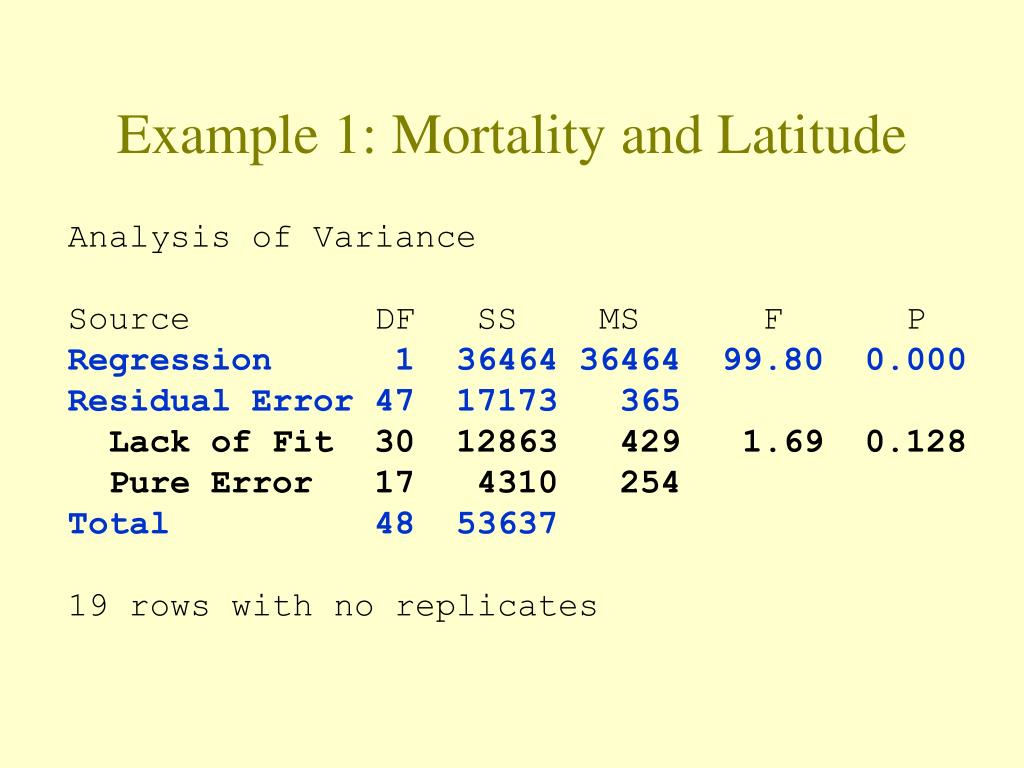Select the 'Pure Error' row label
The image size is (1024, 768).
click(x=210, y=483)
